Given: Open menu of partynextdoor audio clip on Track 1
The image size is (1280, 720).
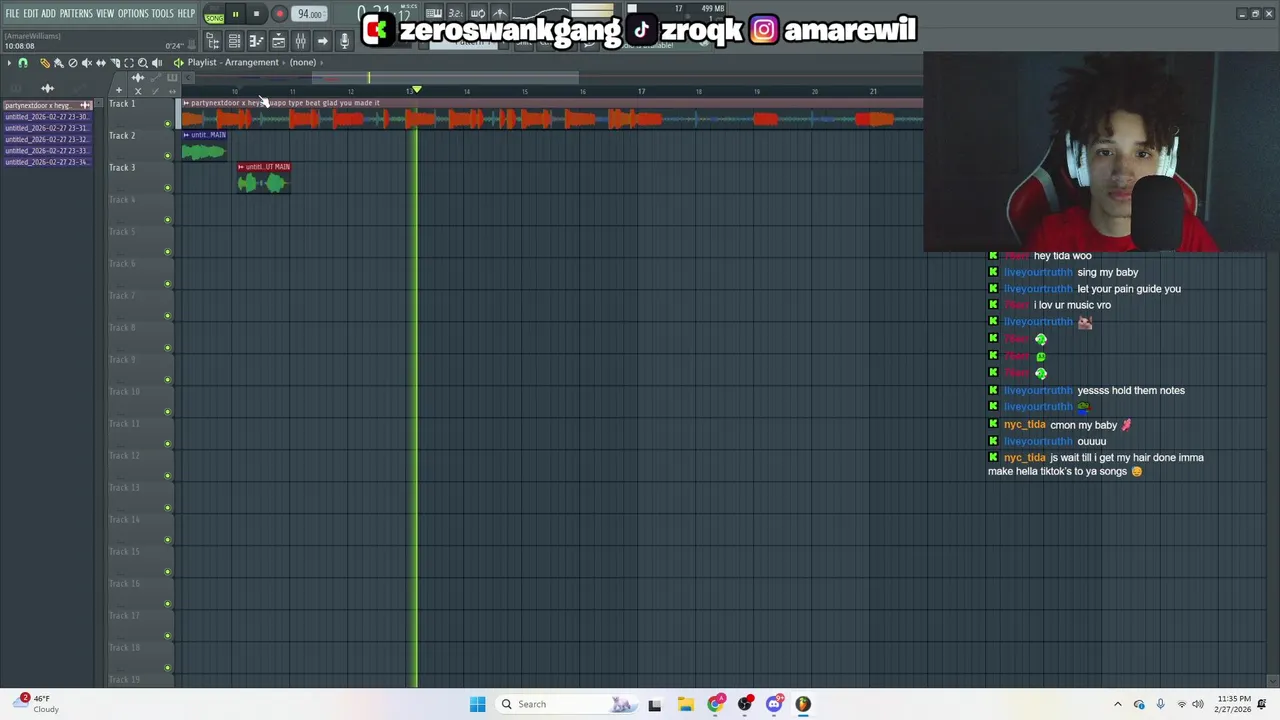Looking at the screenshot, I should click(186, 103).
